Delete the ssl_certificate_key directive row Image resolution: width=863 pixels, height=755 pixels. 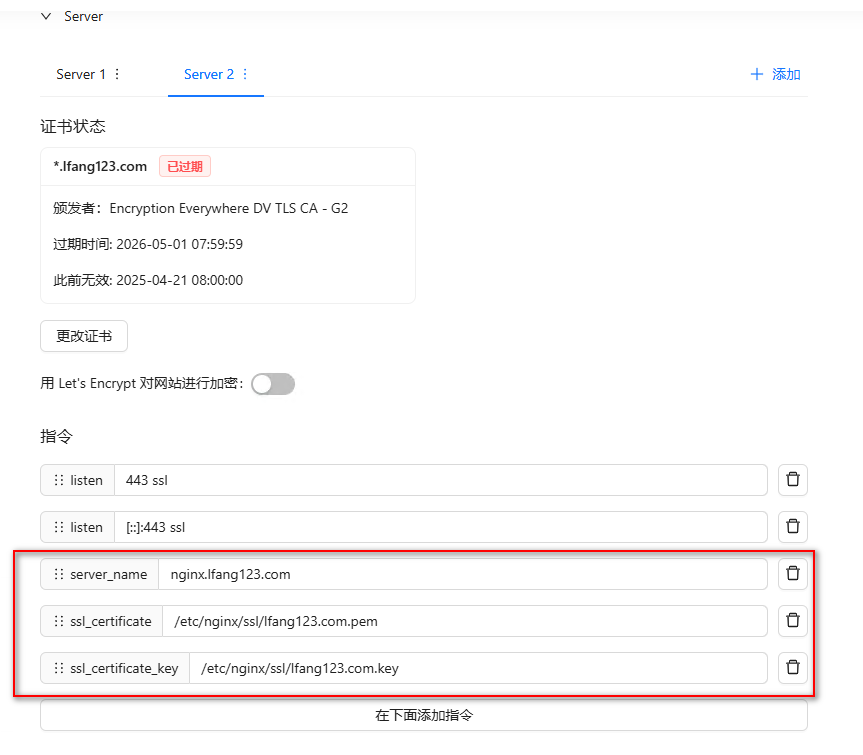(792, 667)
